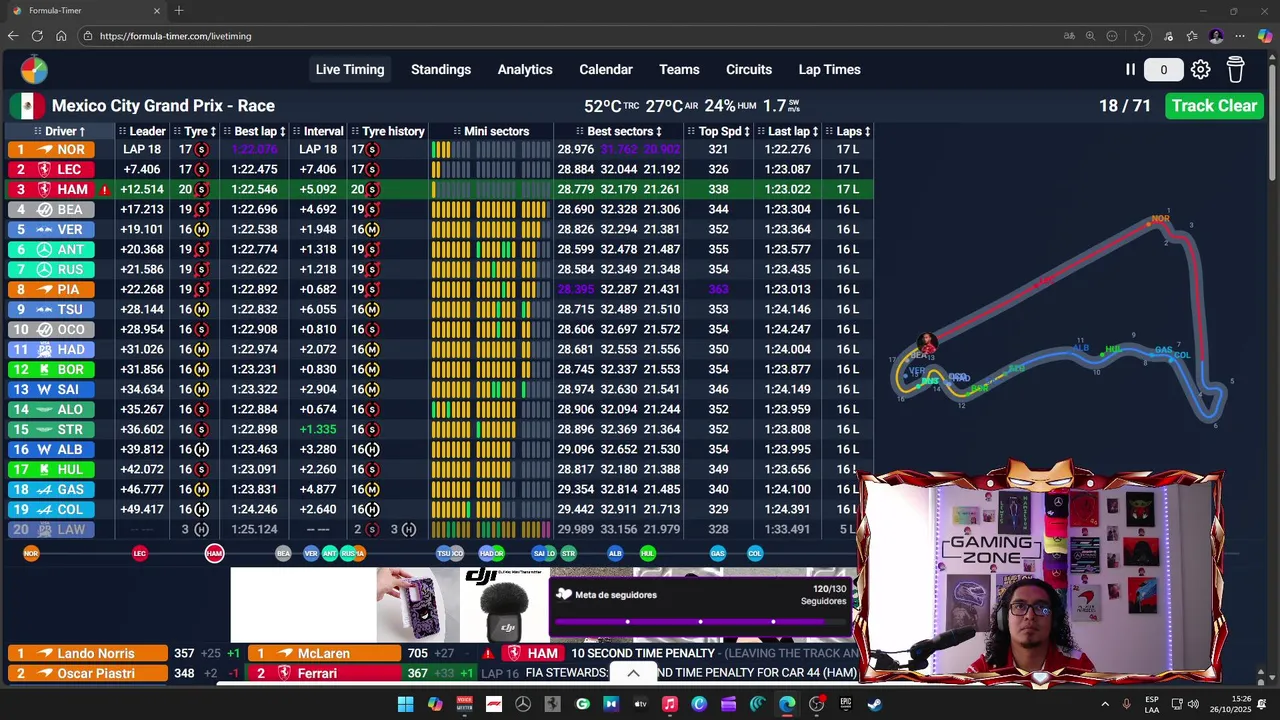Image resolution: width=1280 pixels, height=720 pixels.
Task: Expand the FIA stewards message bar chevron
Action: (633, 674)
